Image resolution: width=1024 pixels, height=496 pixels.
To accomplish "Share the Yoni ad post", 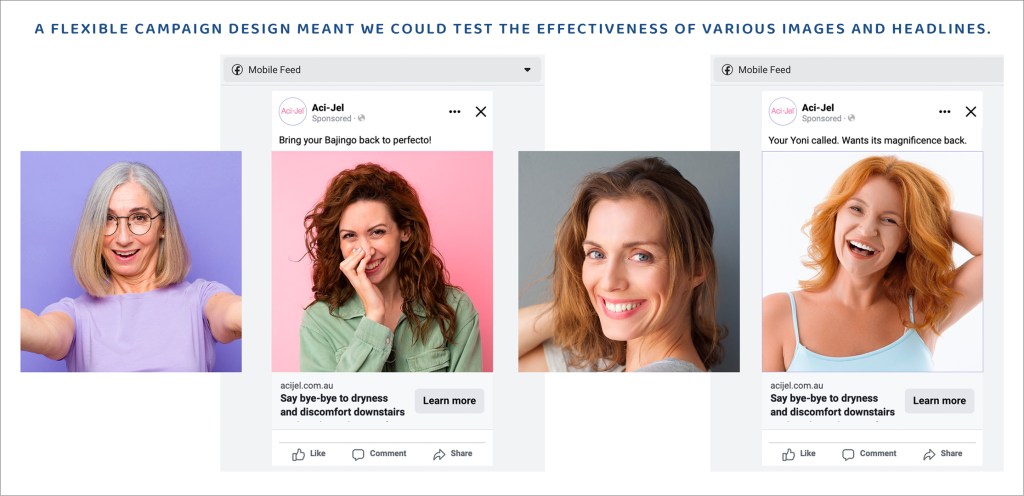I will 942,454.
